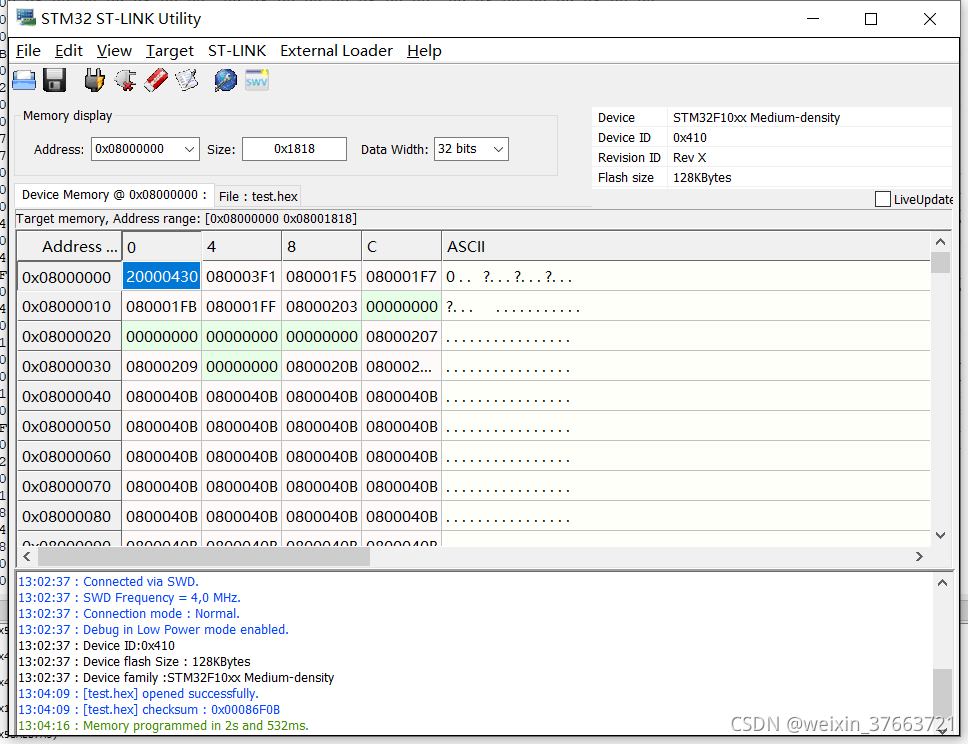Select cell 0800020B
Screen dimensions: 968x744
322,366
